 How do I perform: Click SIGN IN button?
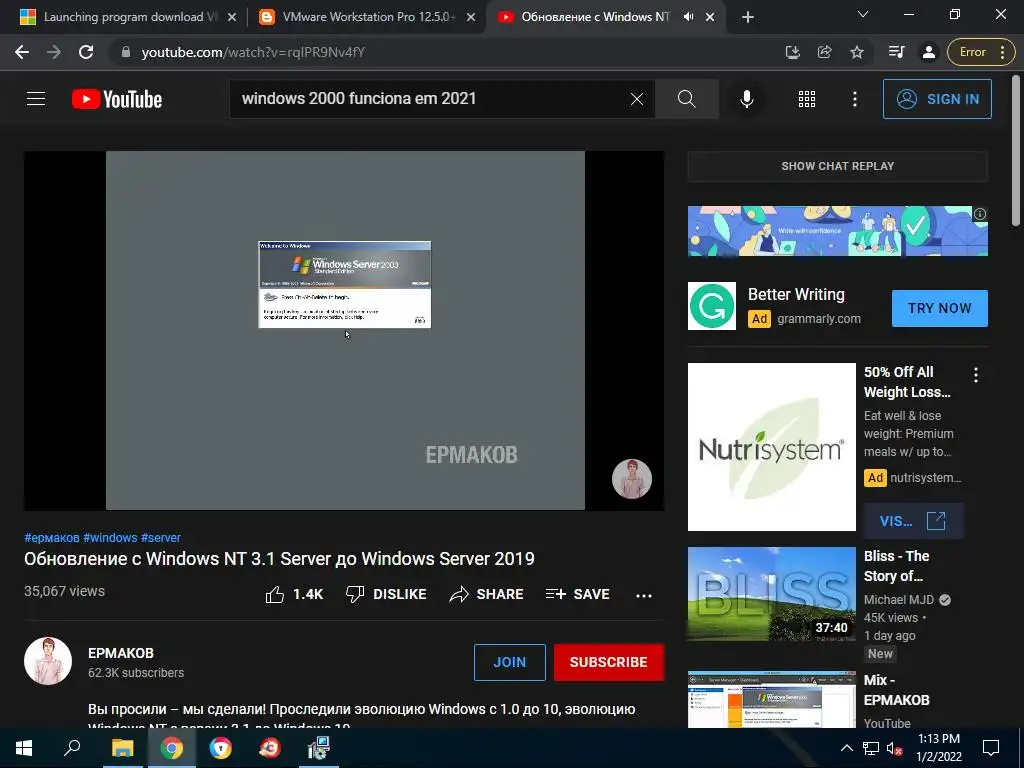937,99
